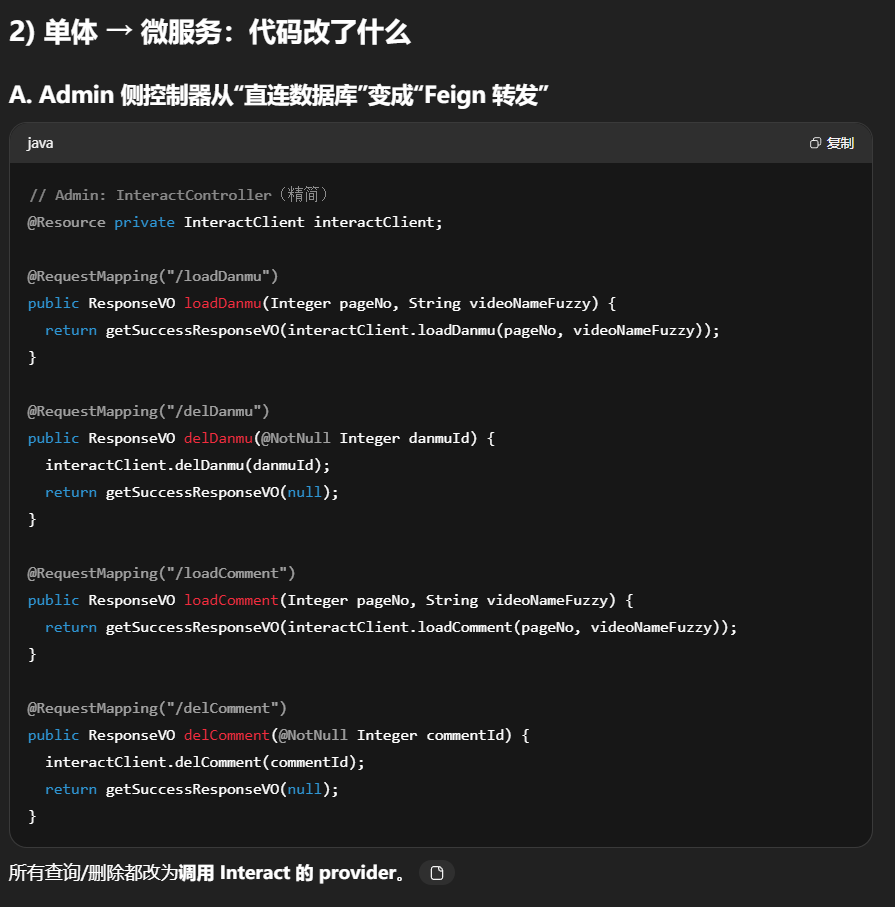Click the InteractController comment line
The width and height of the screenshot is (895, 907).
pyautogui.click(x=178, y=195)
